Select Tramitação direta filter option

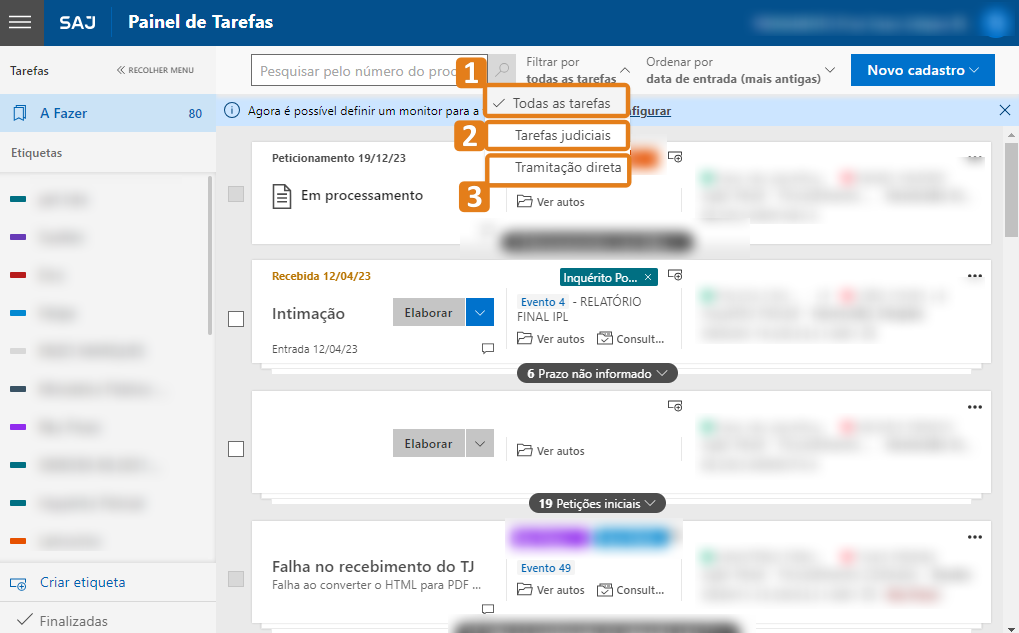click(567, 168)
